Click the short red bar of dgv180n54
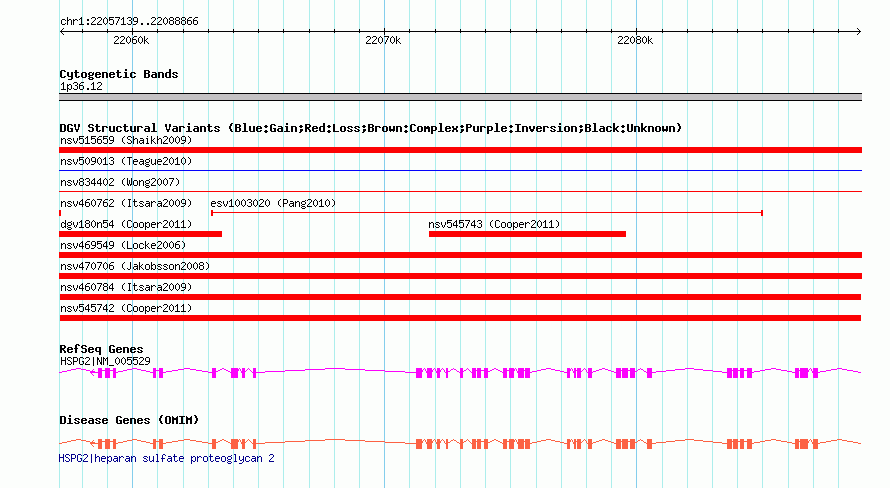The height and width of the screenshot is (488, 890). tap(141, 234)
